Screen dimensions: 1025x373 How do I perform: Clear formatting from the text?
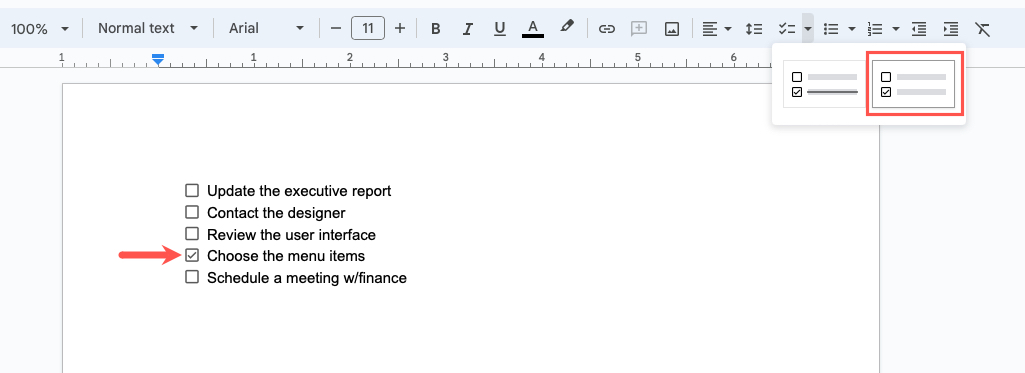coord(983,29)
